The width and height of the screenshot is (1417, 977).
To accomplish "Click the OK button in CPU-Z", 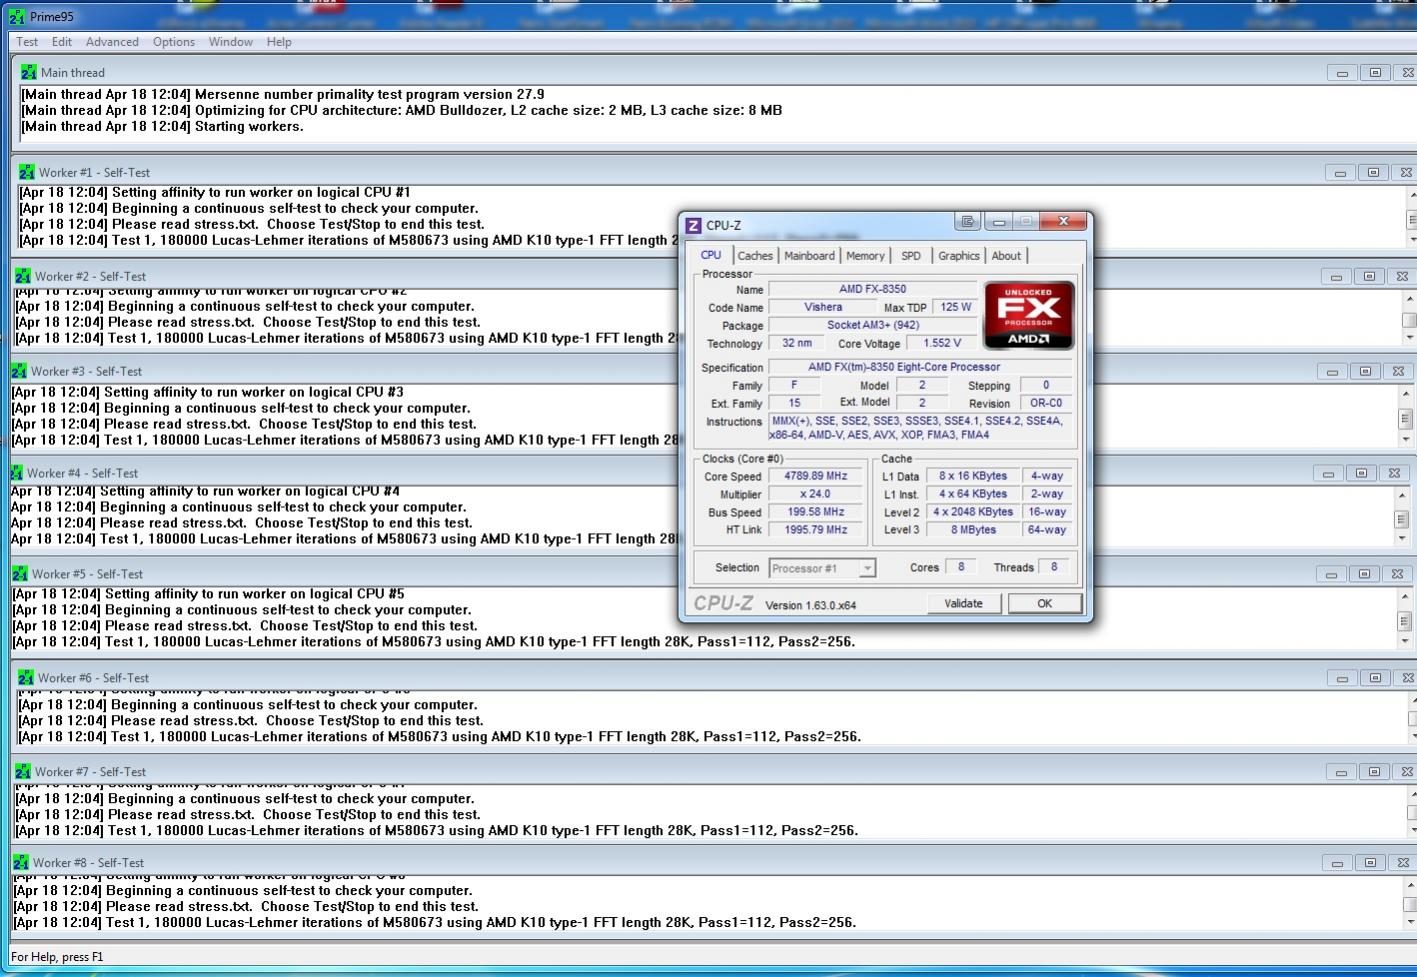I will click(x=1044, y=603).
